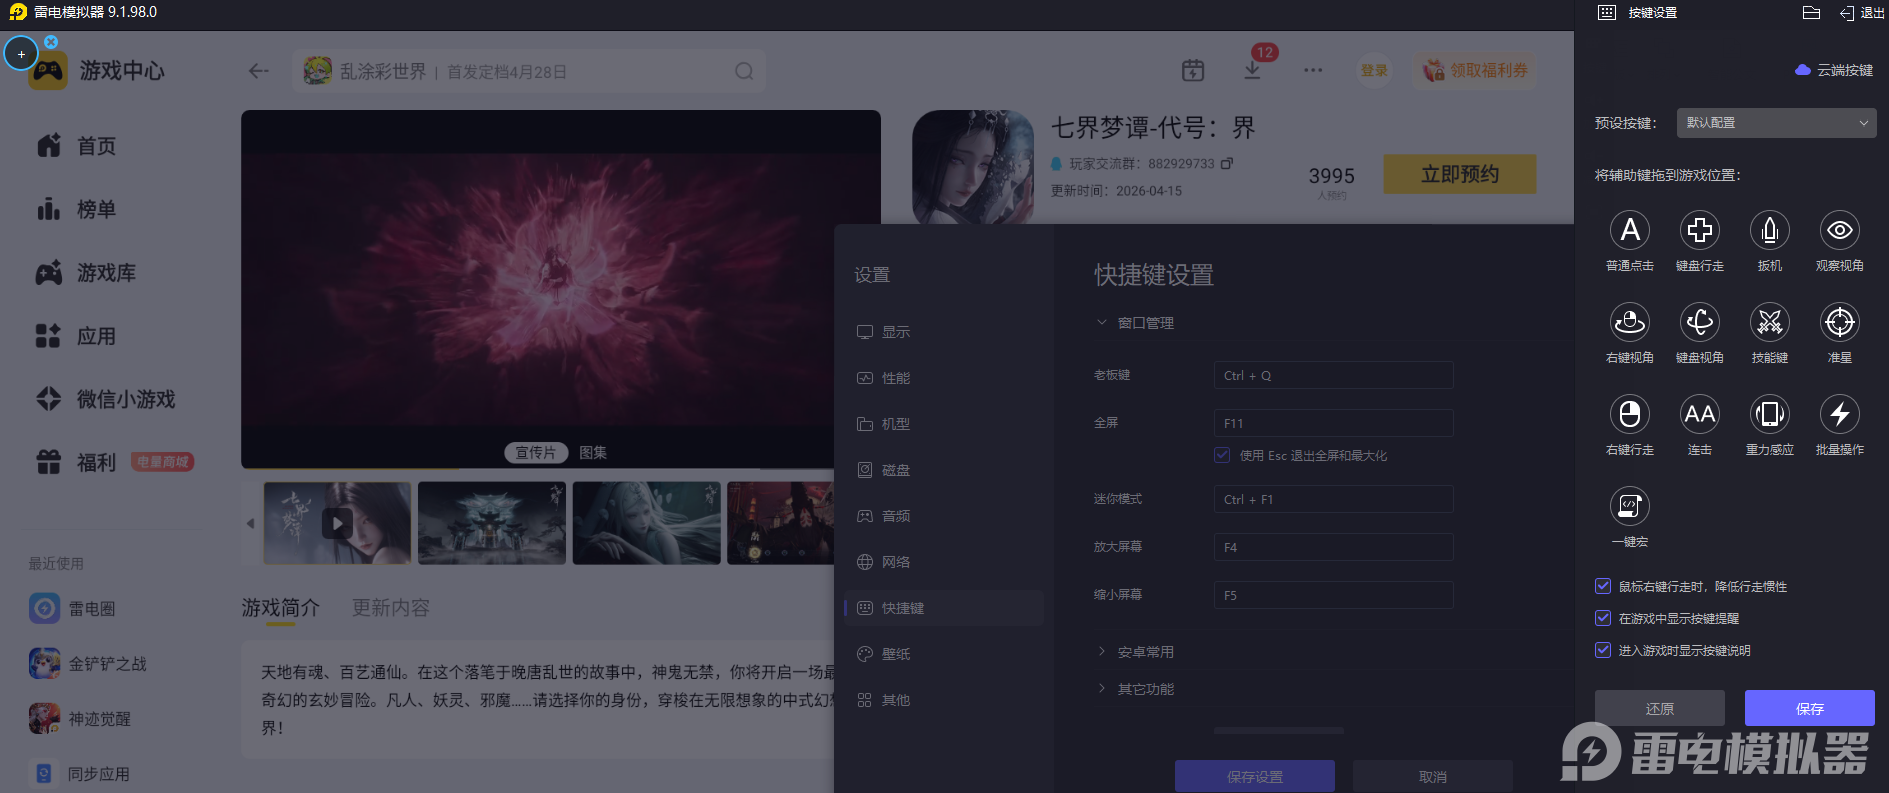Click the 准星 crosshair icon
This screenshot has height=793, width=1889.
(x=1839, y=323)
